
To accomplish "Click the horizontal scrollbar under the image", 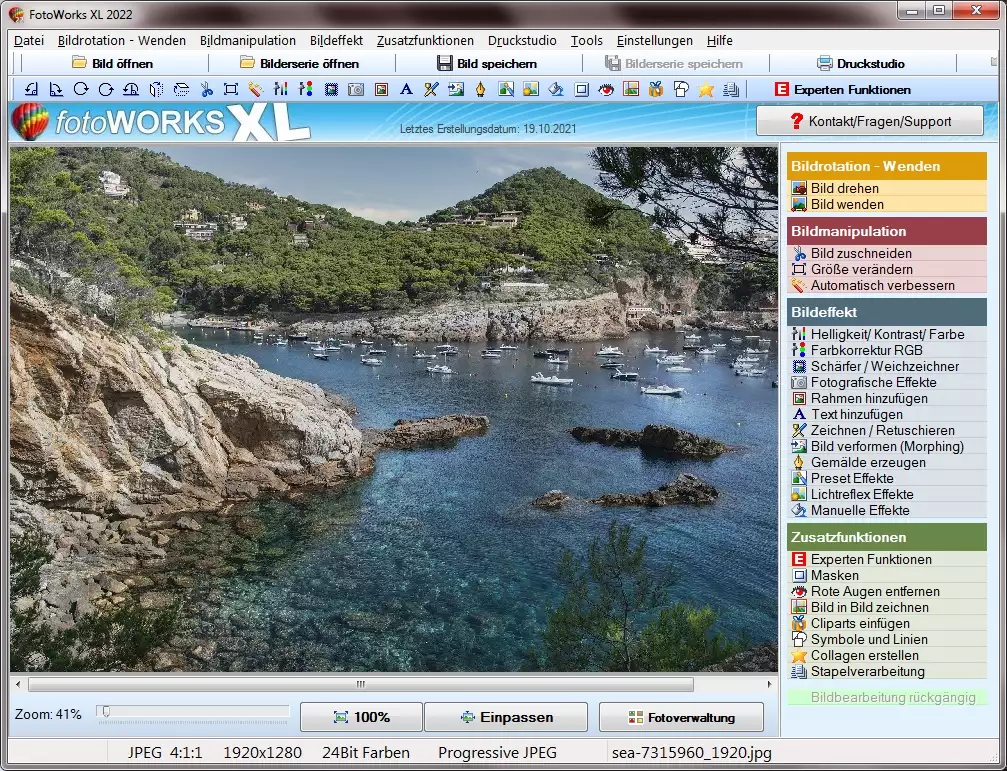I will pos(360,685).
